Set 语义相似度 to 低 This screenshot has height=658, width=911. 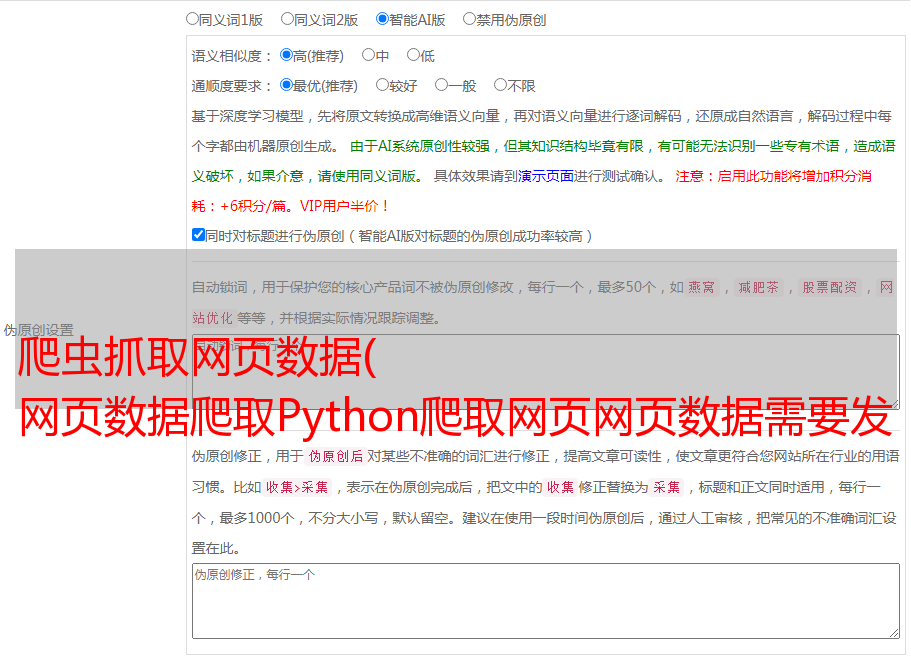(414, 55)
